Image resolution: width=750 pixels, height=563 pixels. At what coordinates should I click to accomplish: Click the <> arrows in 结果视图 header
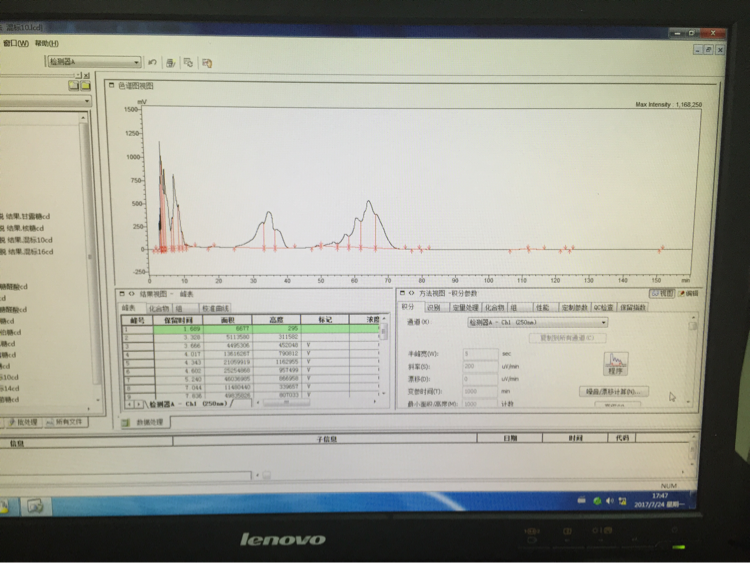coord(131,294)
